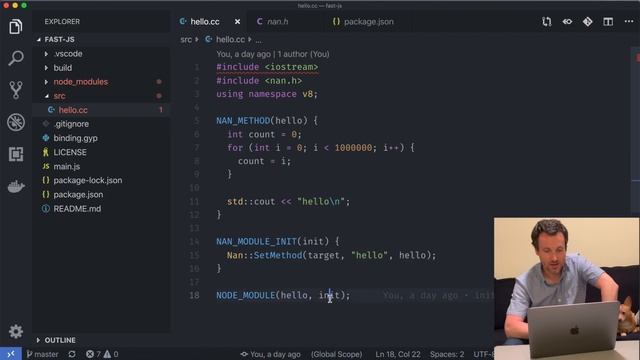
Task: Switch to the package.json tab
Action: [369, 22]
